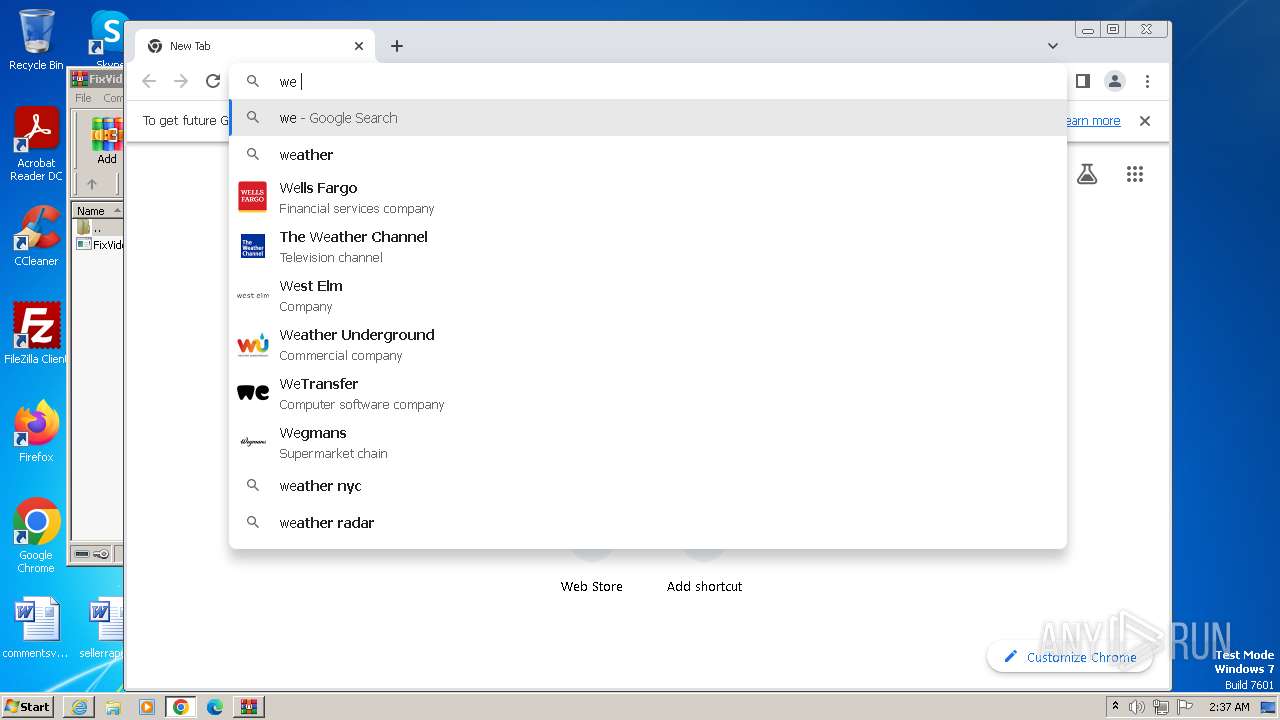Image resolution: width=1280 pixels, height=720 pixels.
Task: Go forward in Chrome navigation
Action: 181,81
